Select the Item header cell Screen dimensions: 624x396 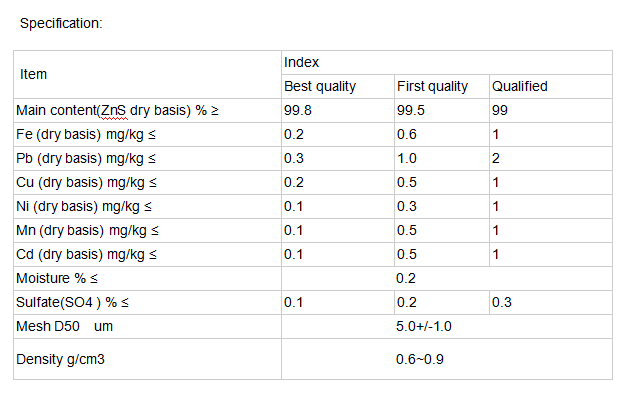pos(147,74)
